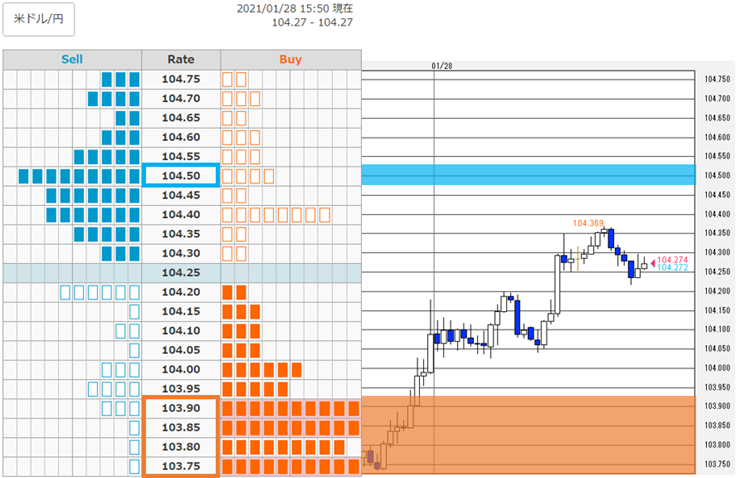Click the 103.90 rate cell
This screenshot has height=478, width=736.
pyautogui.click(x=181, y=408)
